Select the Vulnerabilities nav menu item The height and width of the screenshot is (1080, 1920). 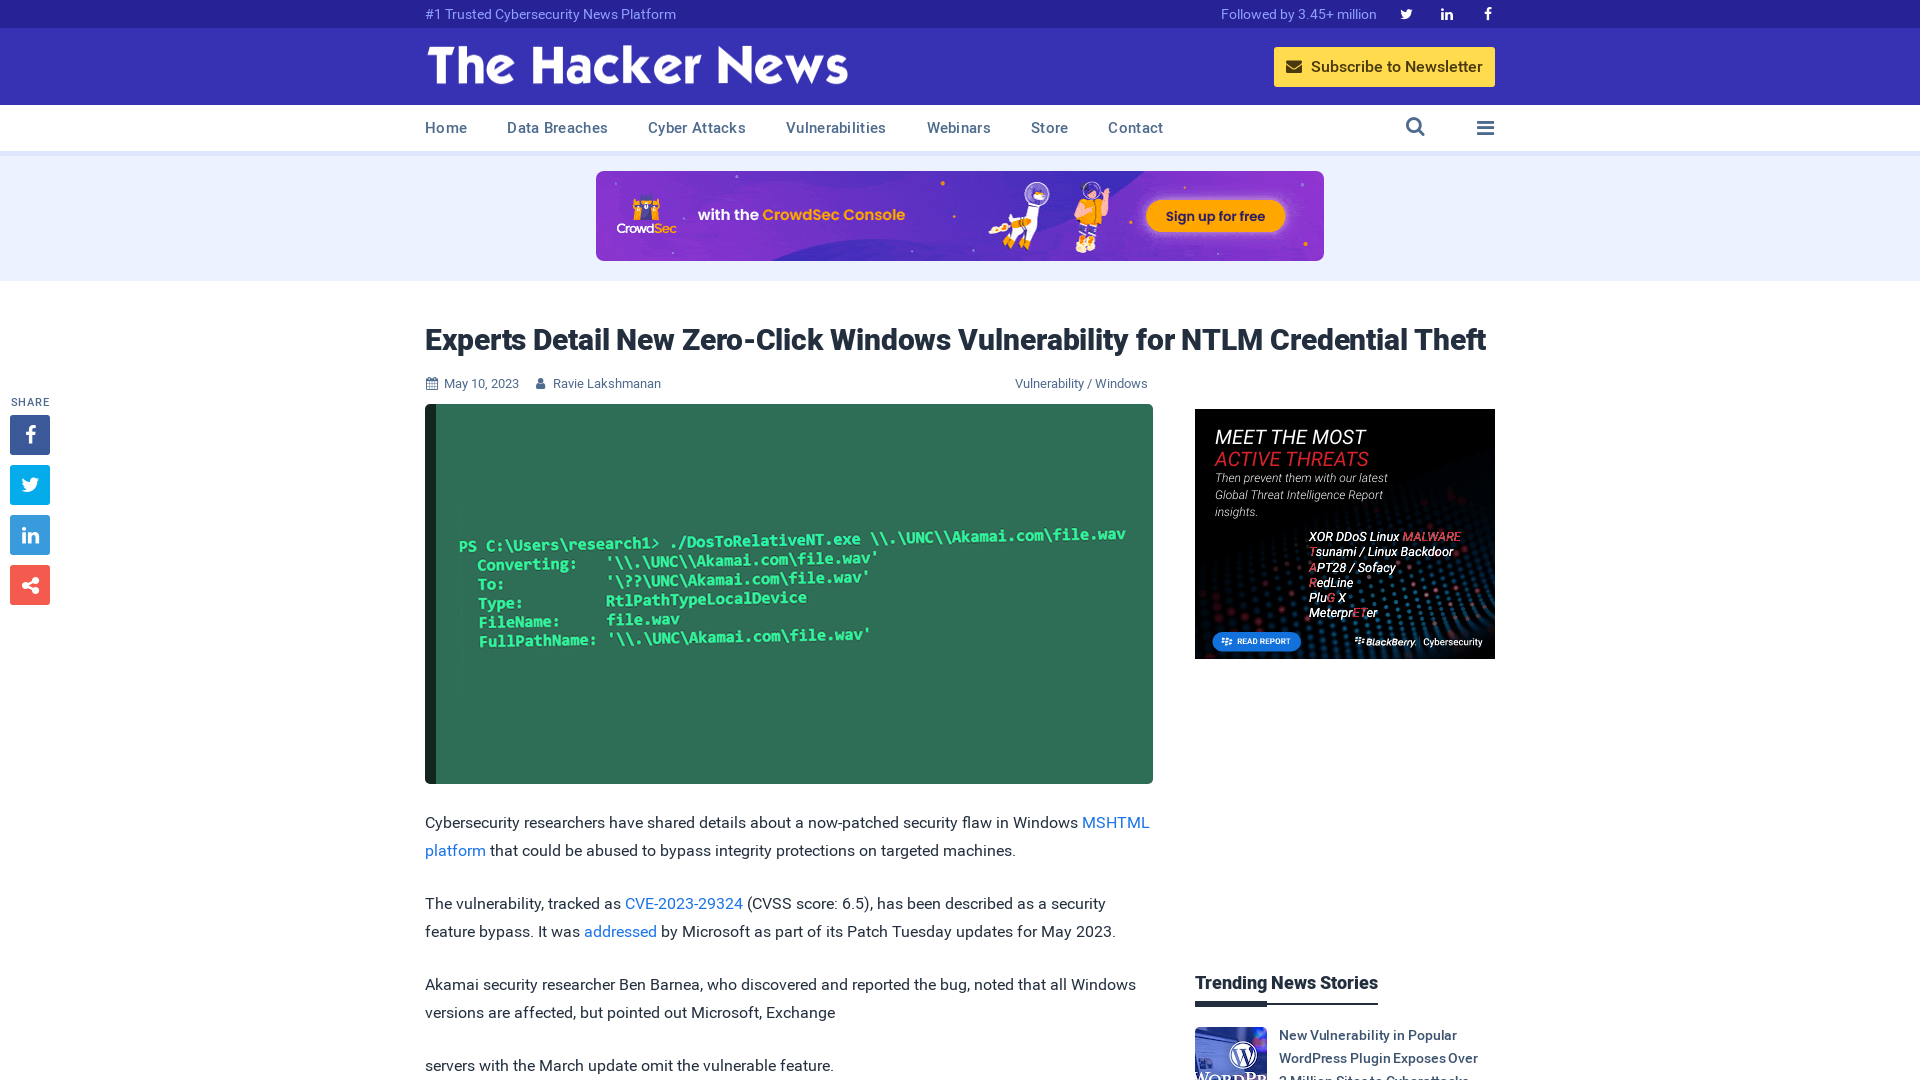(x=835, y=127)
